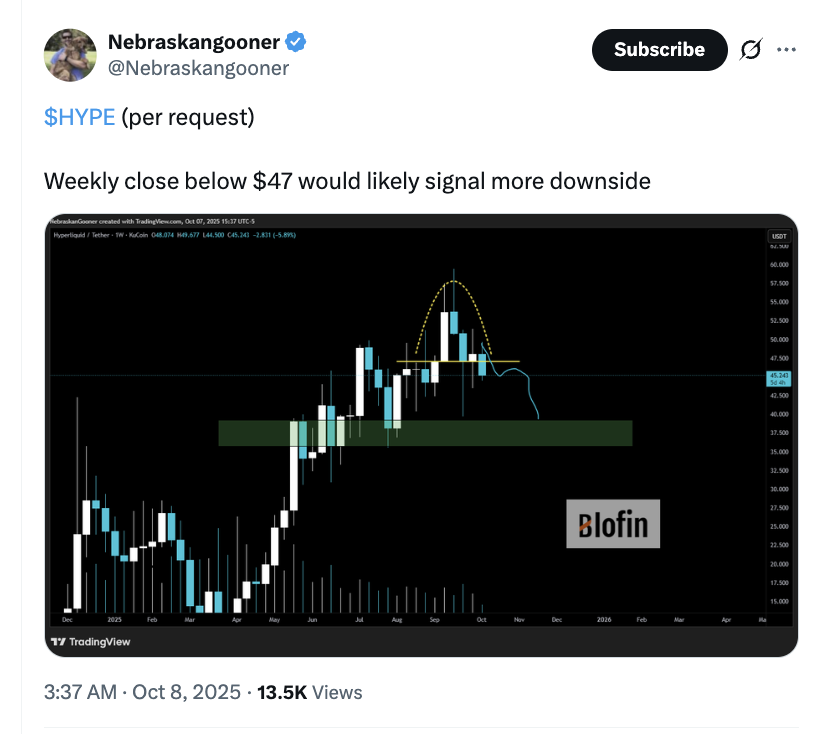820x734 pixels.
Task: Click the Nebraskangooner display name
Action: click(x=194, y=42)
